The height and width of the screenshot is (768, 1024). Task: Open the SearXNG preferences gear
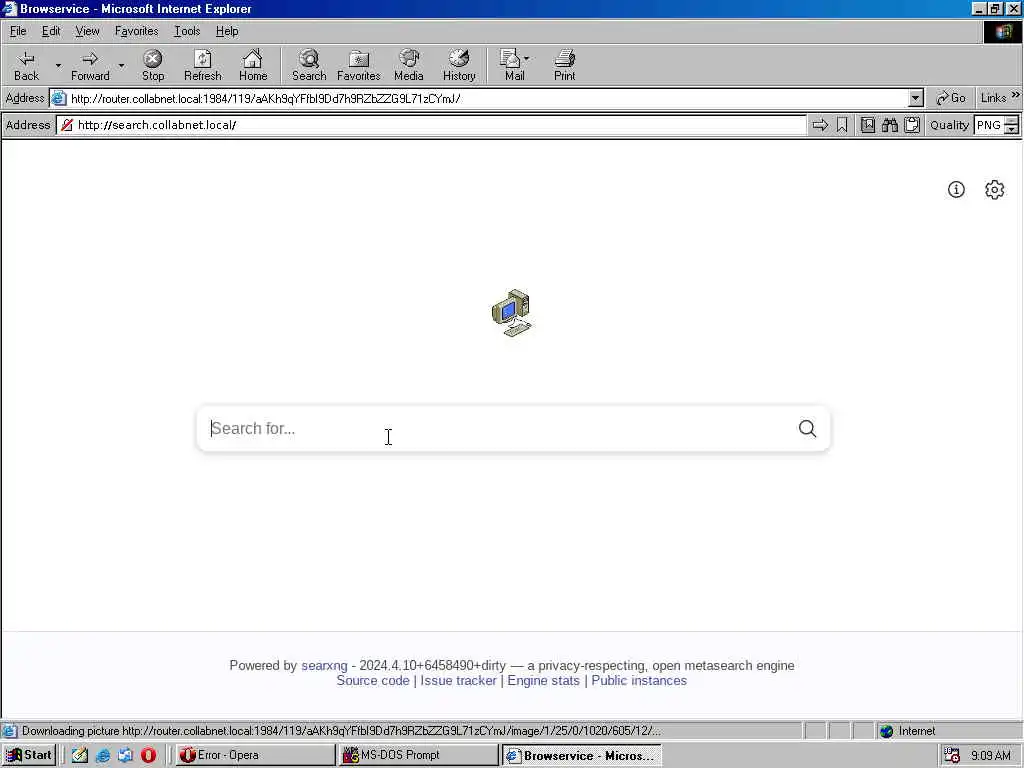point(995,189)
